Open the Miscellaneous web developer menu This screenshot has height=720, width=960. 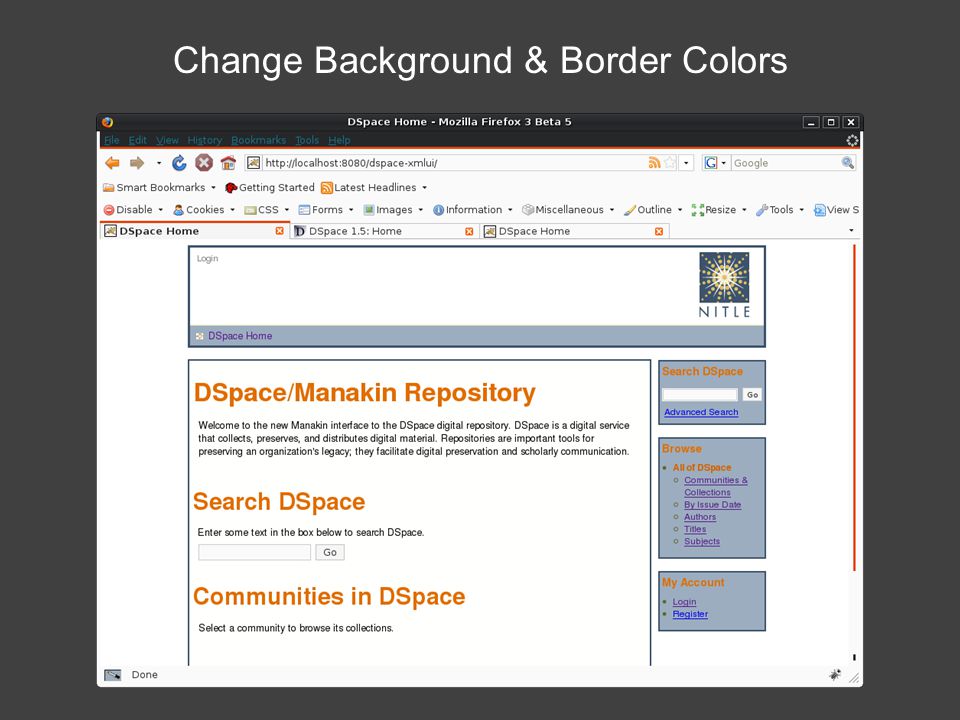(x=568, y=209)
